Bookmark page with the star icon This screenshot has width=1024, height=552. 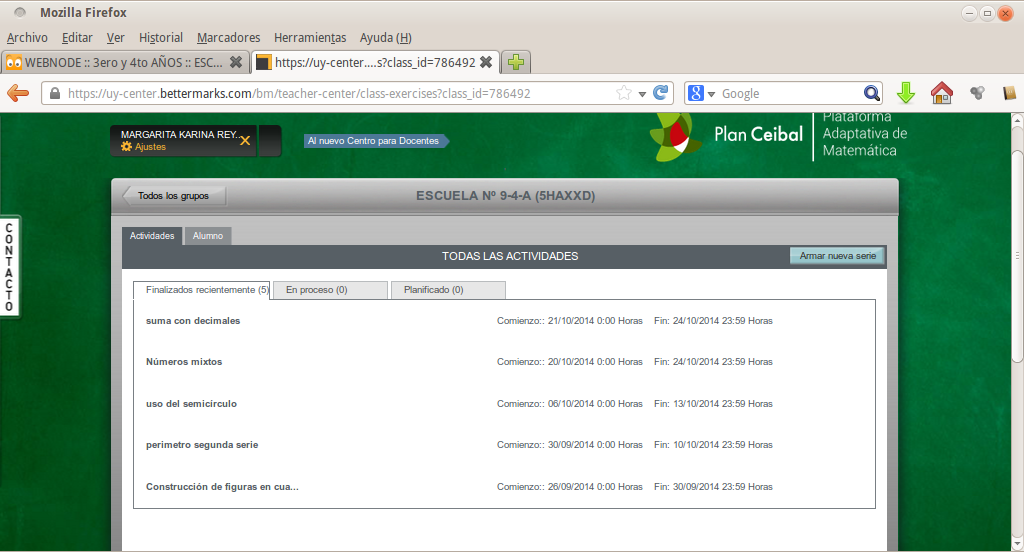click(624, 93)
